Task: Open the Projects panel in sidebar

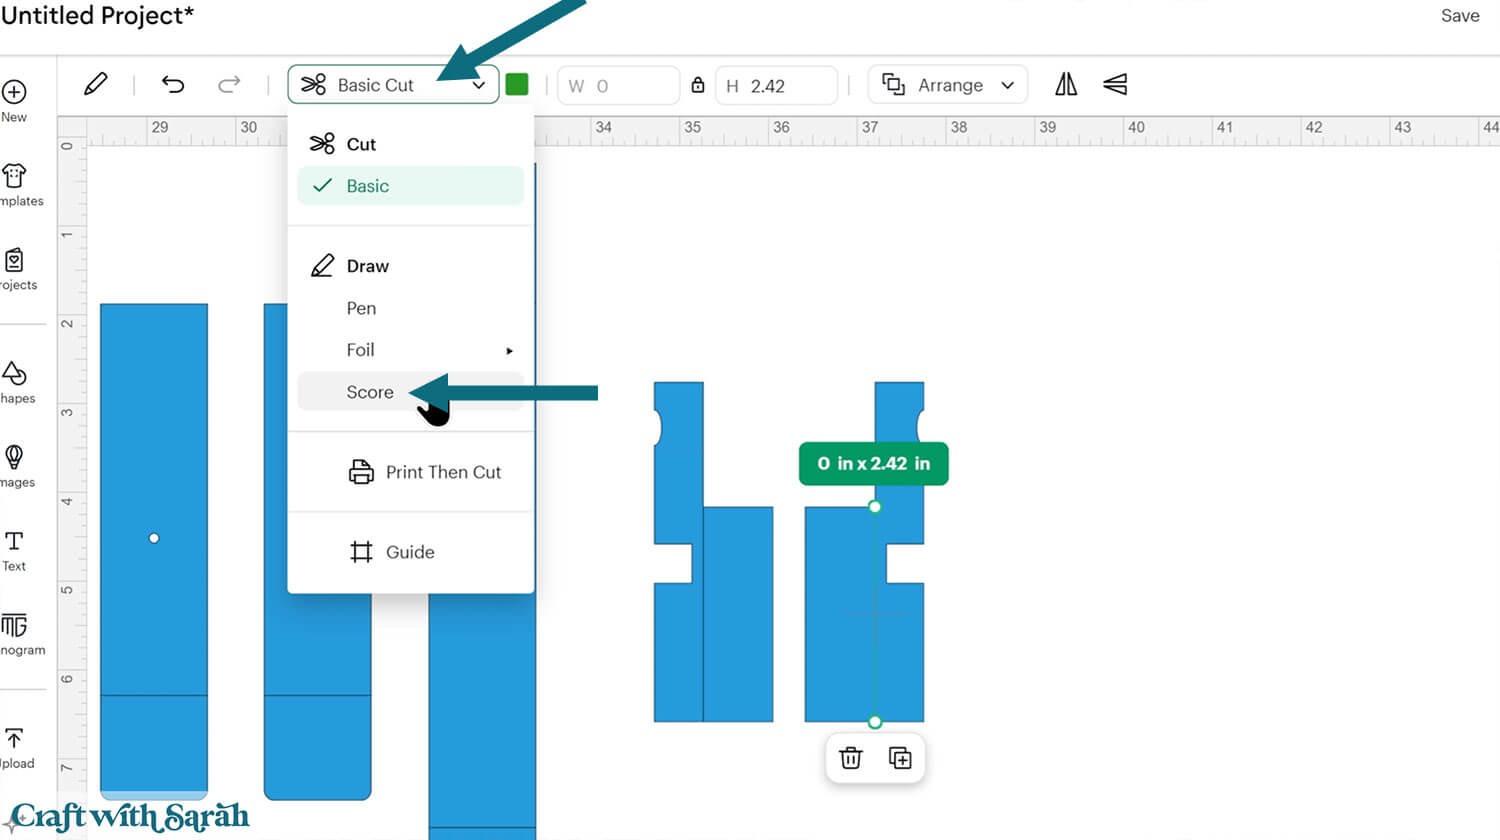Action: [x=14, y=260]
